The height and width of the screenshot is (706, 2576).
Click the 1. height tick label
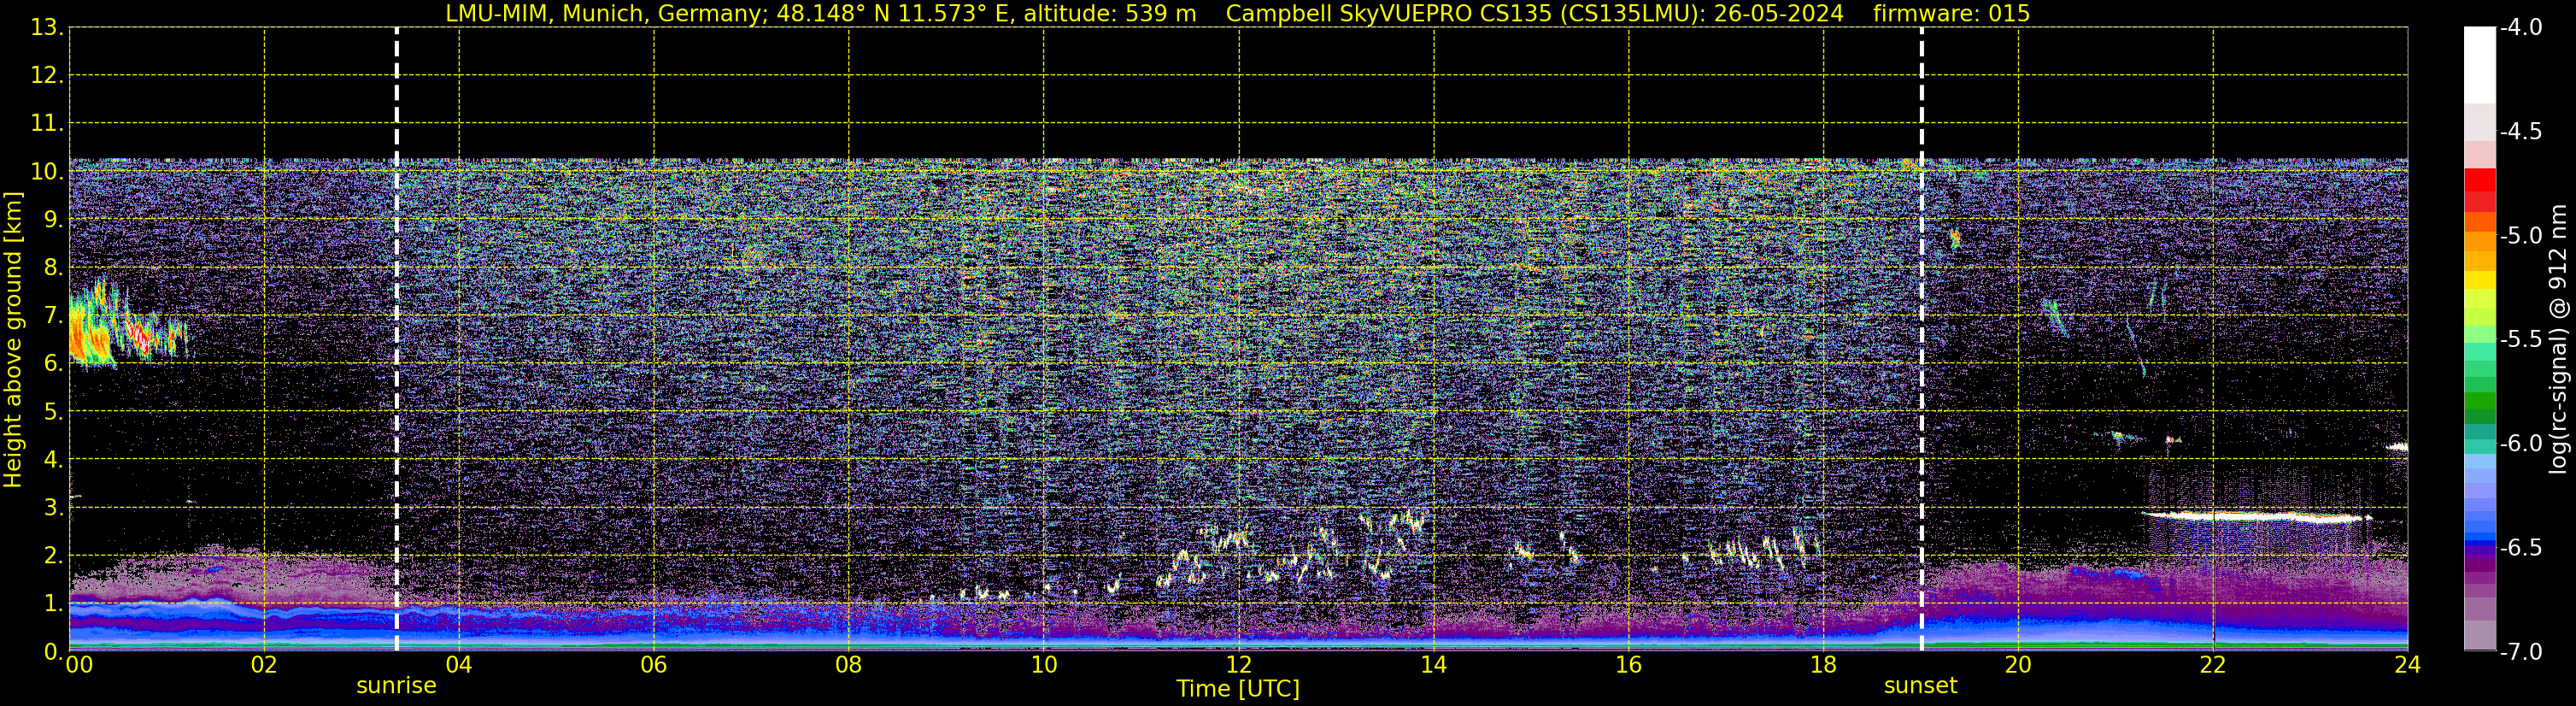(x=53, y=604)
